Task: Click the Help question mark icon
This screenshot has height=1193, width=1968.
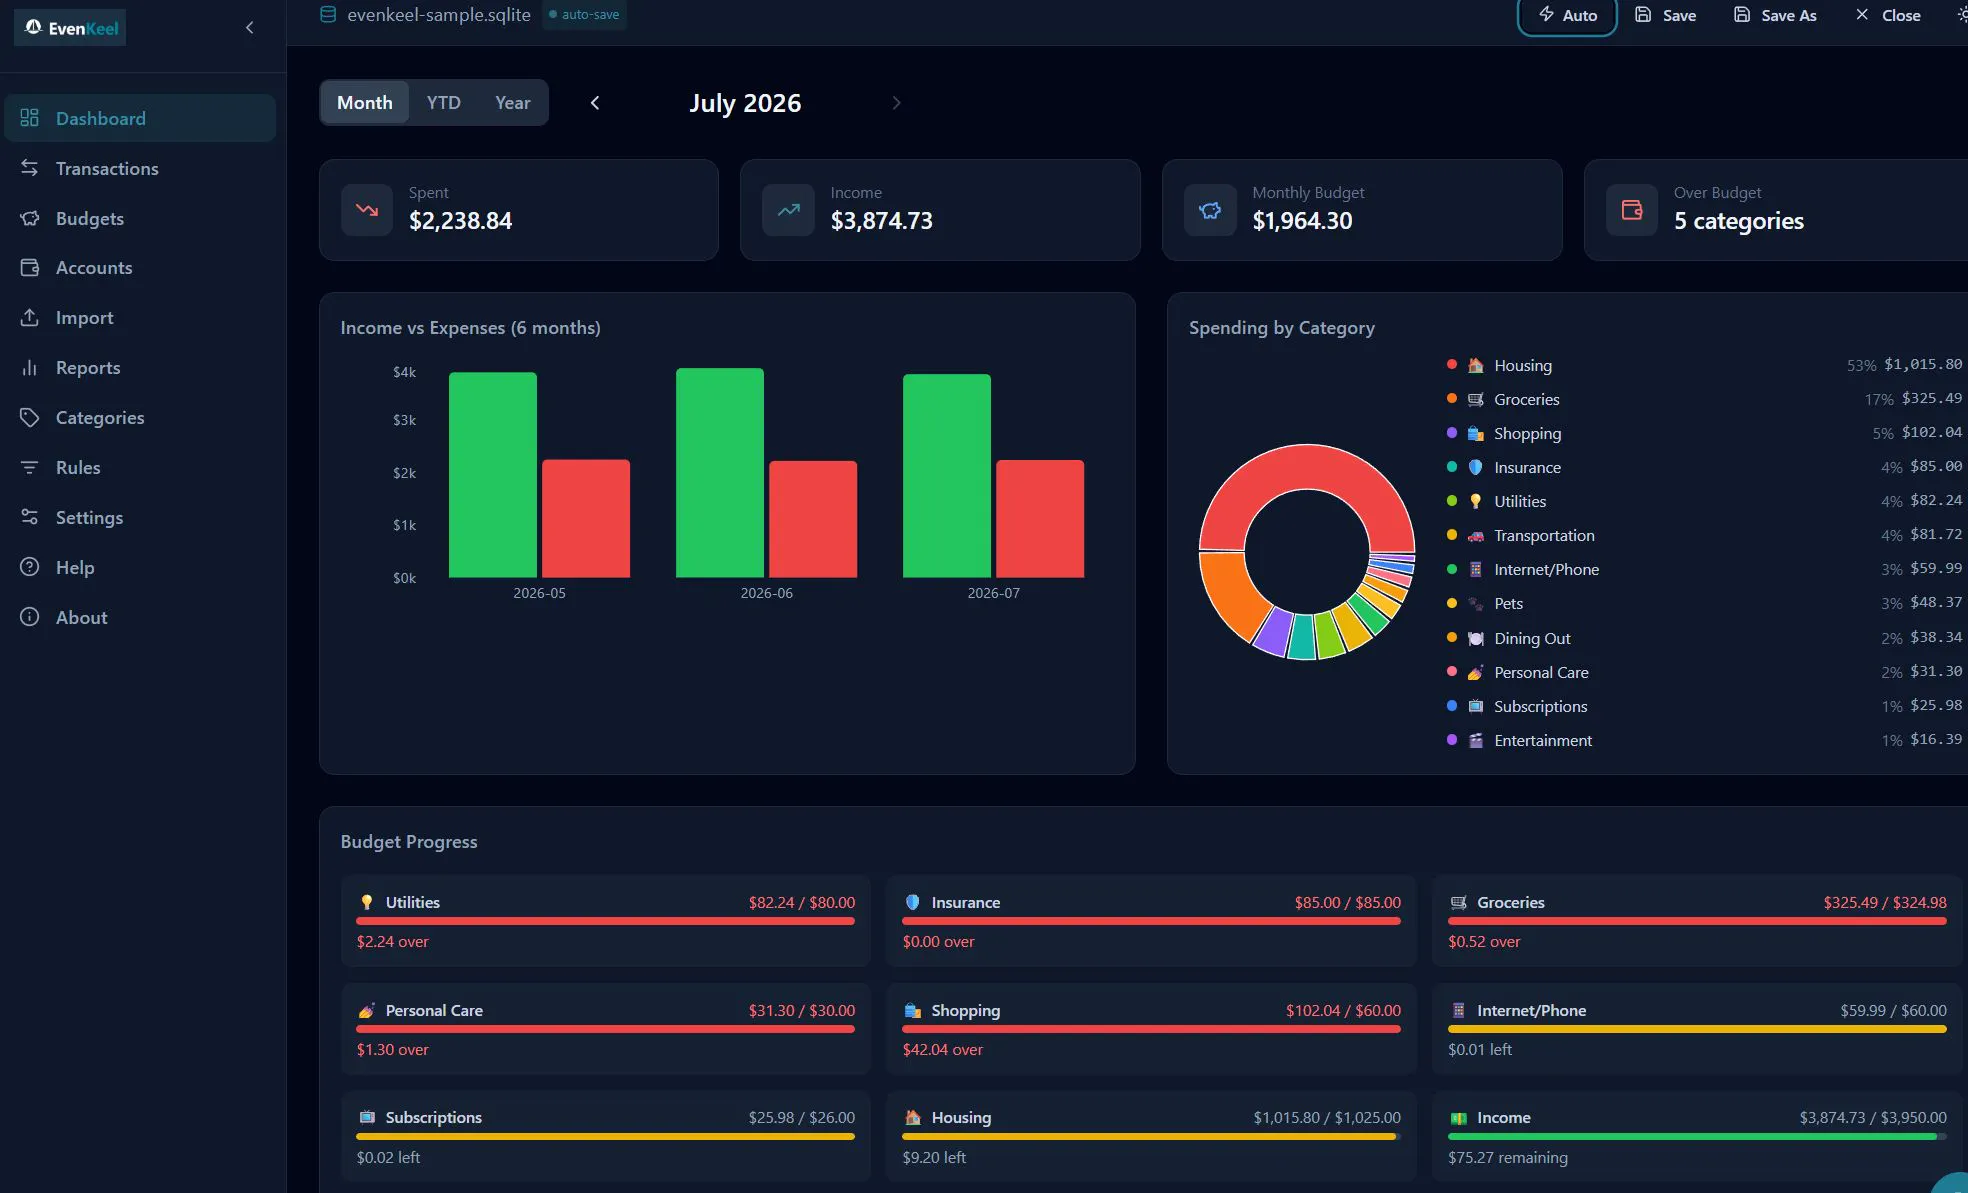Action: (30, 567)
